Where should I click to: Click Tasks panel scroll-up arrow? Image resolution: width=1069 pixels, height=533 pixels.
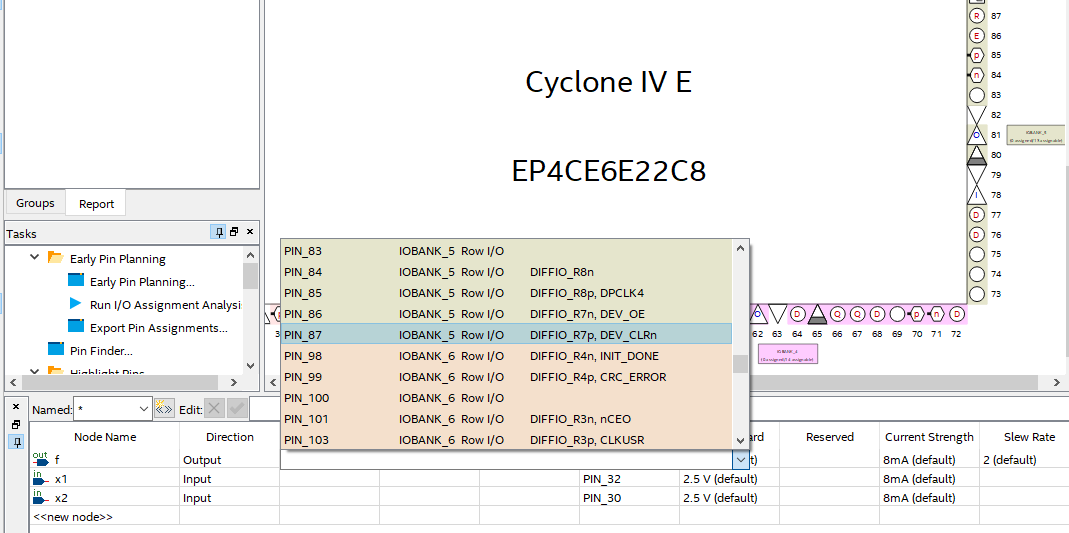[250, 255]
